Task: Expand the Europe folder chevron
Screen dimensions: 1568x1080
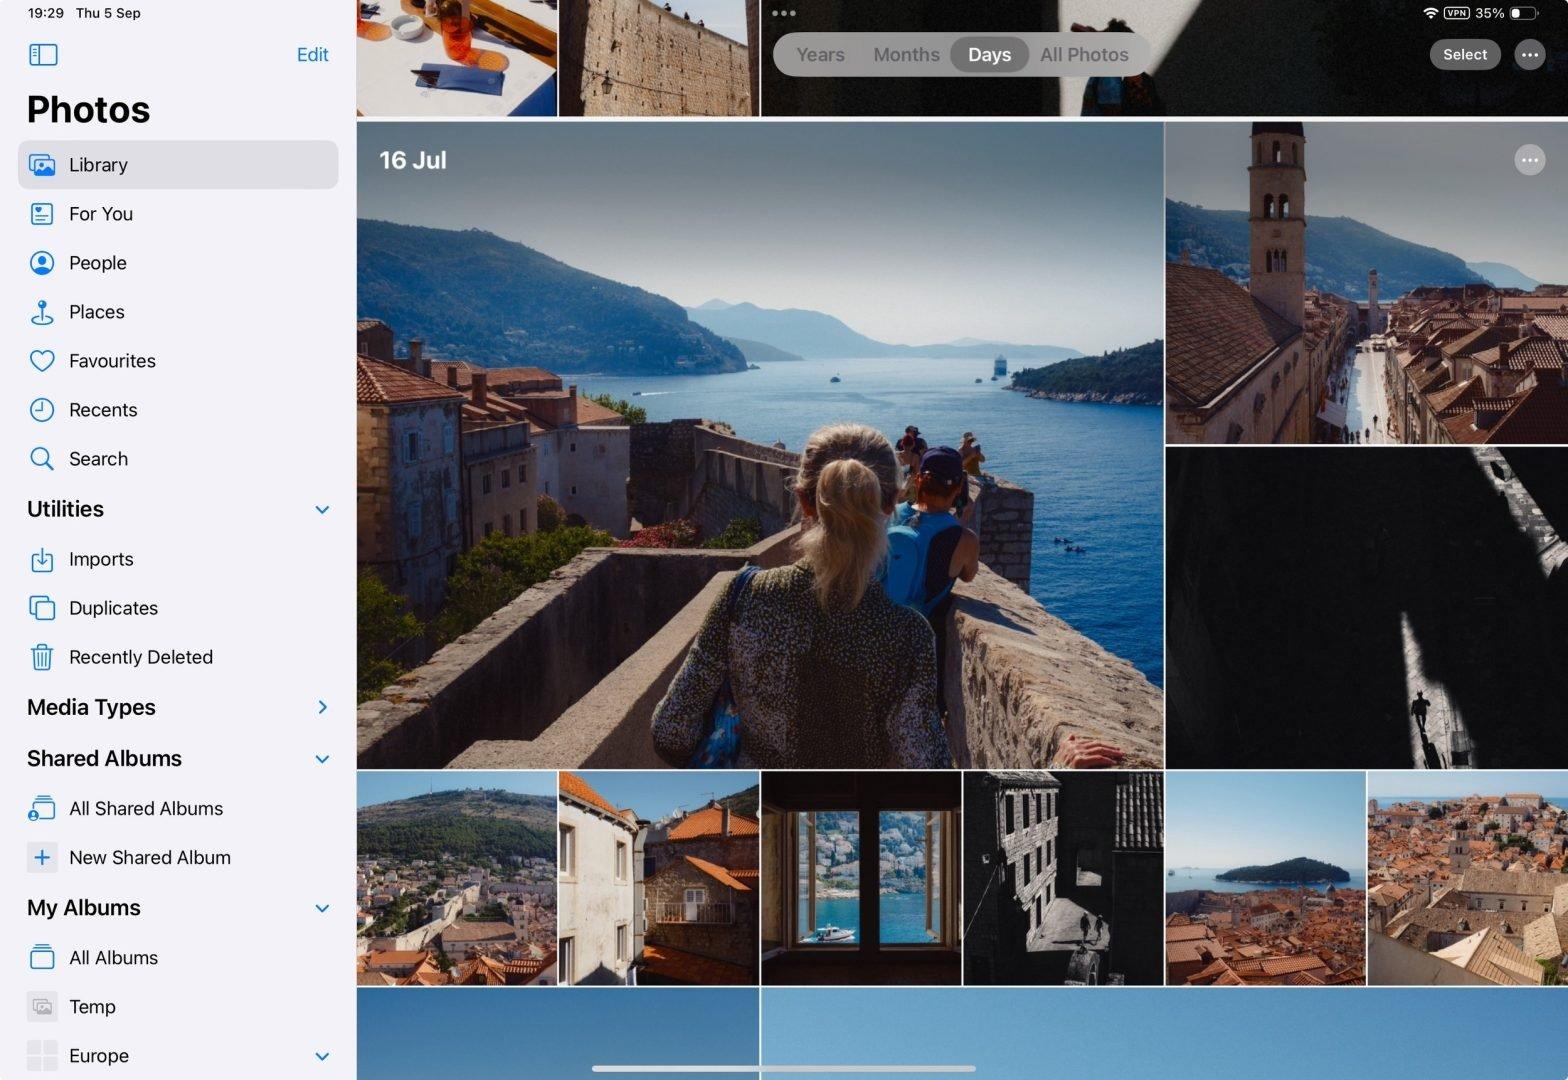Action: (322, 1056)
